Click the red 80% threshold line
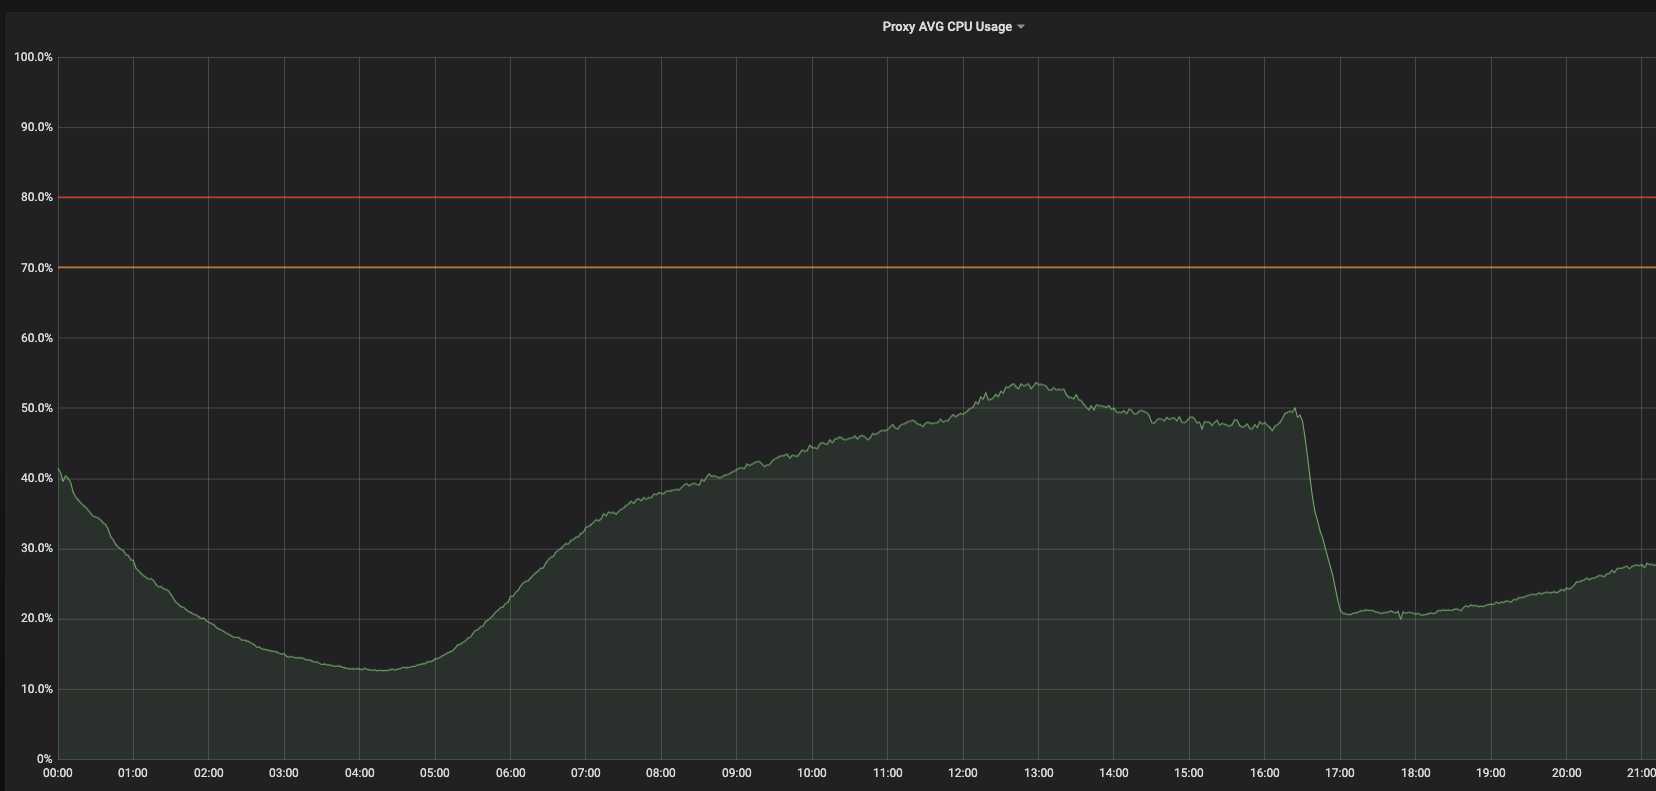The height and width of the screenshot is (791, 1656). coord(857,197)
